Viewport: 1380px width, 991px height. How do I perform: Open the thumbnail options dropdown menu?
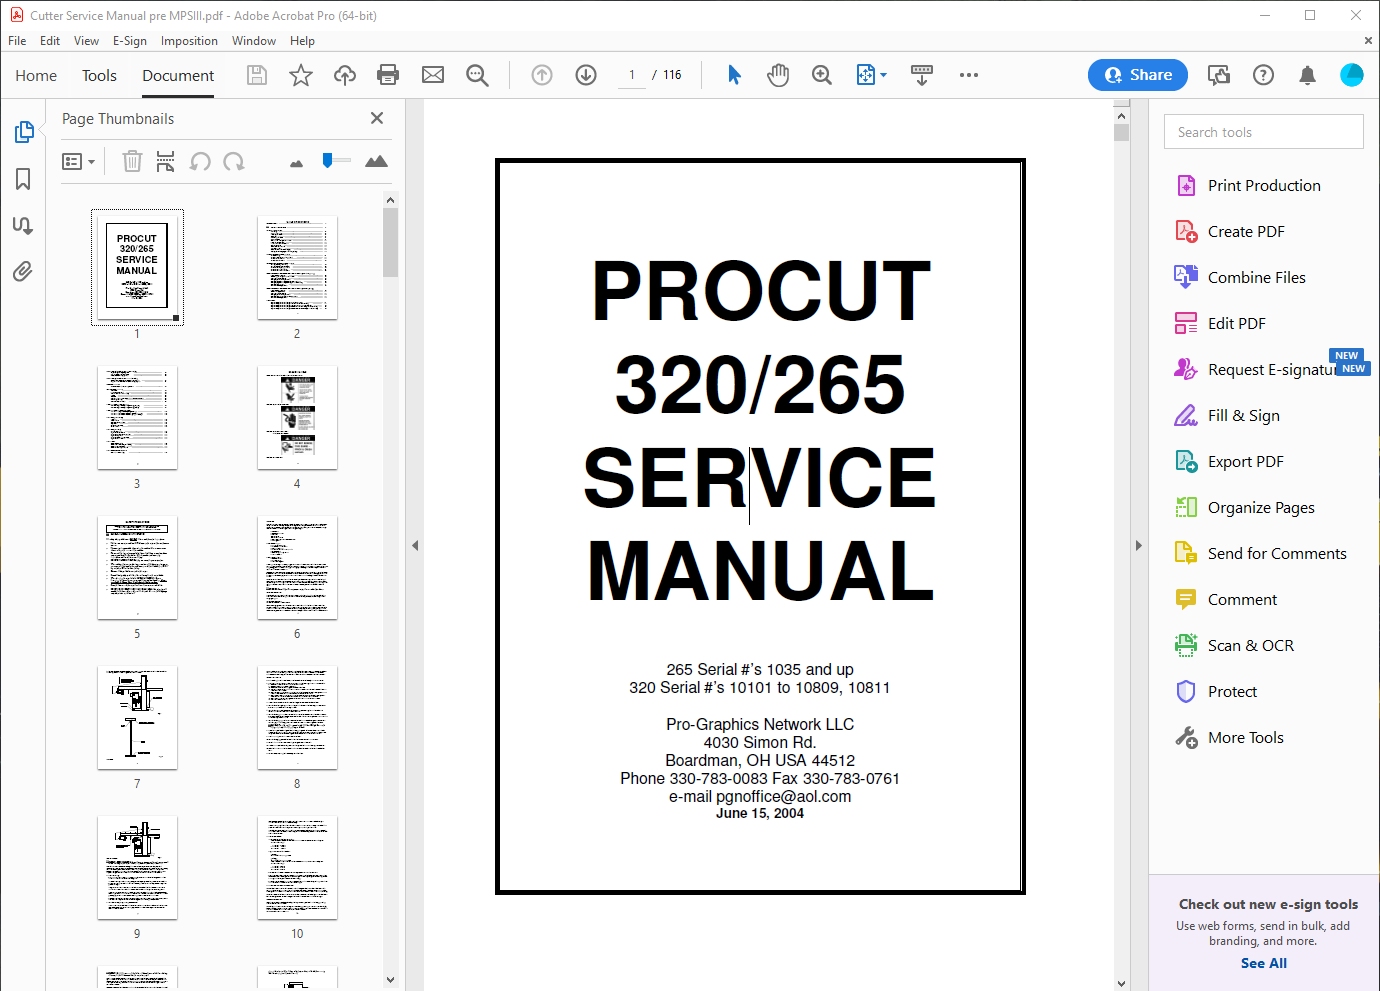tap(78, 161)
